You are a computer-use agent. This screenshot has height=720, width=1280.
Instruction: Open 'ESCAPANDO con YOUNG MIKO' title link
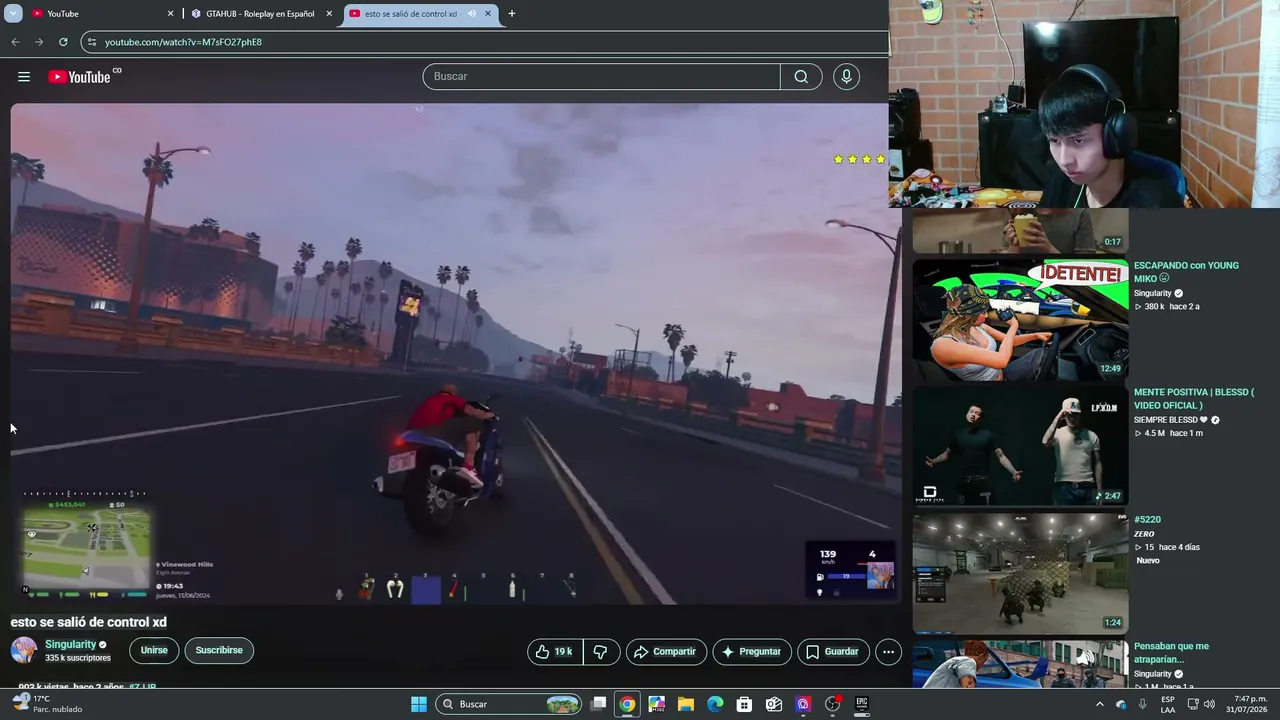pos(1186,272)
